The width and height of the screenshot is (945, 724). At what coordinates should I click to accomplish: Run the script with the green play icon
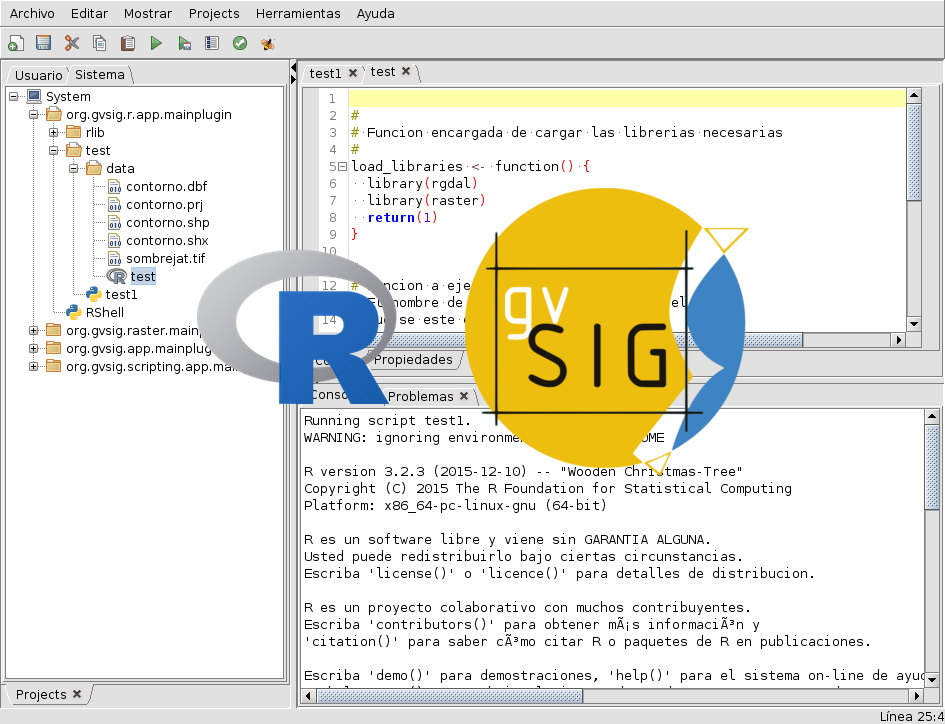tap(156, 43)
